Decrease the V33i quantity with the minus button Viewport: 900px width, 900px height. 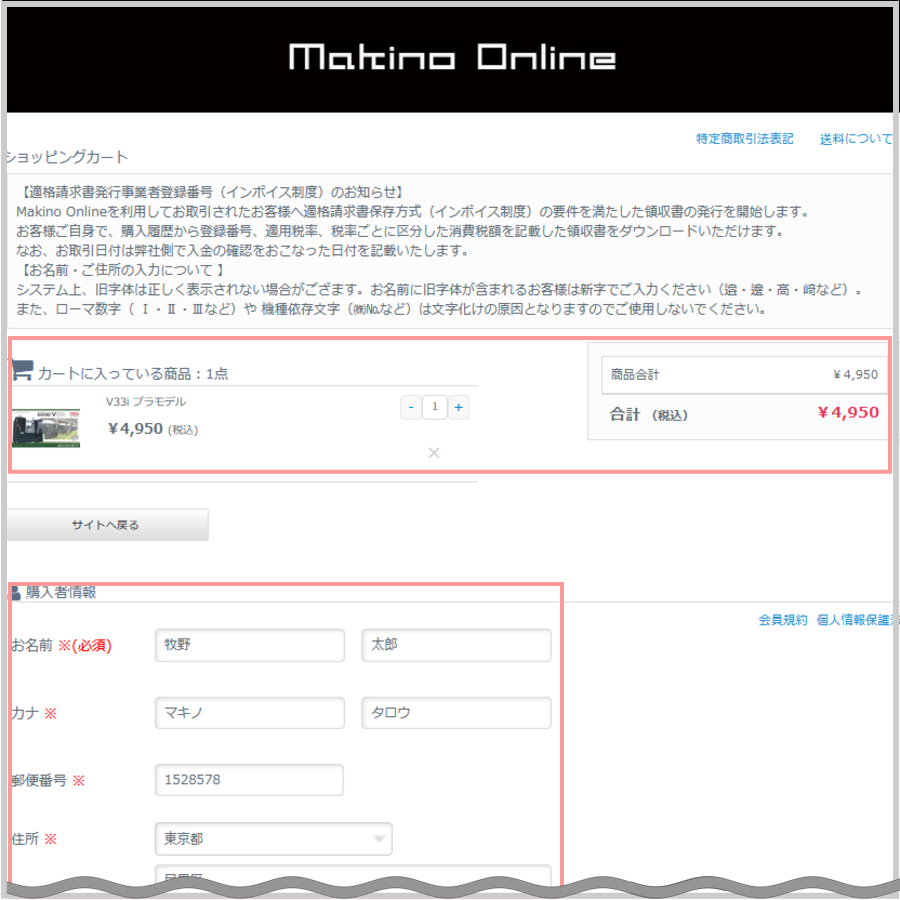(410, 408)
